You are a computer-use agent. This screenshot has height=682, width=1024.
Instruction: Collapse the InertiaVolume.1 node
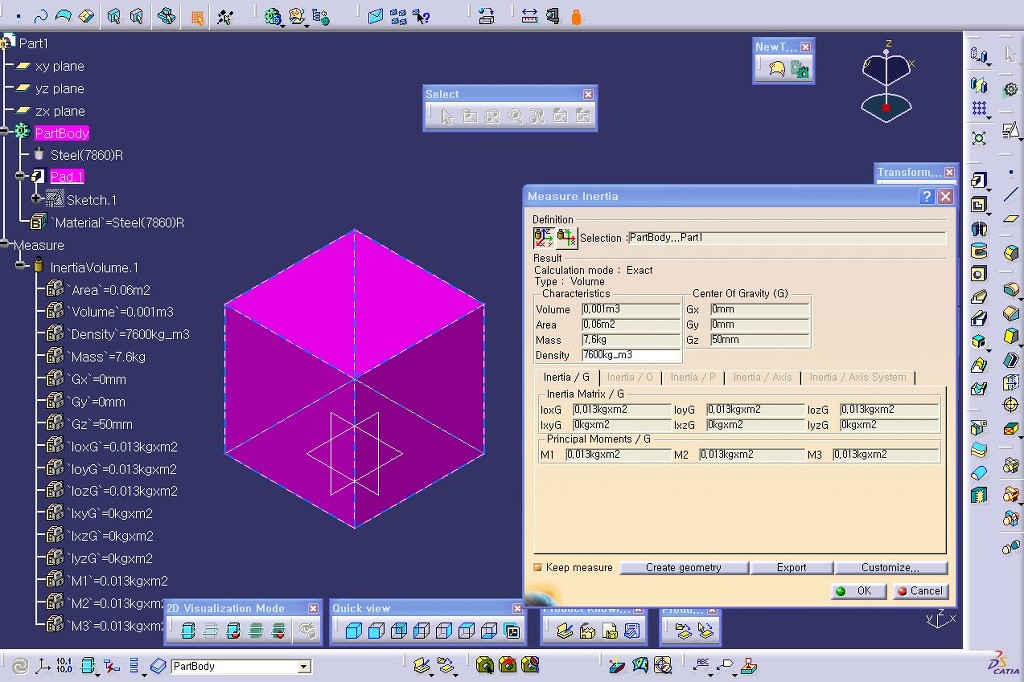20,267
